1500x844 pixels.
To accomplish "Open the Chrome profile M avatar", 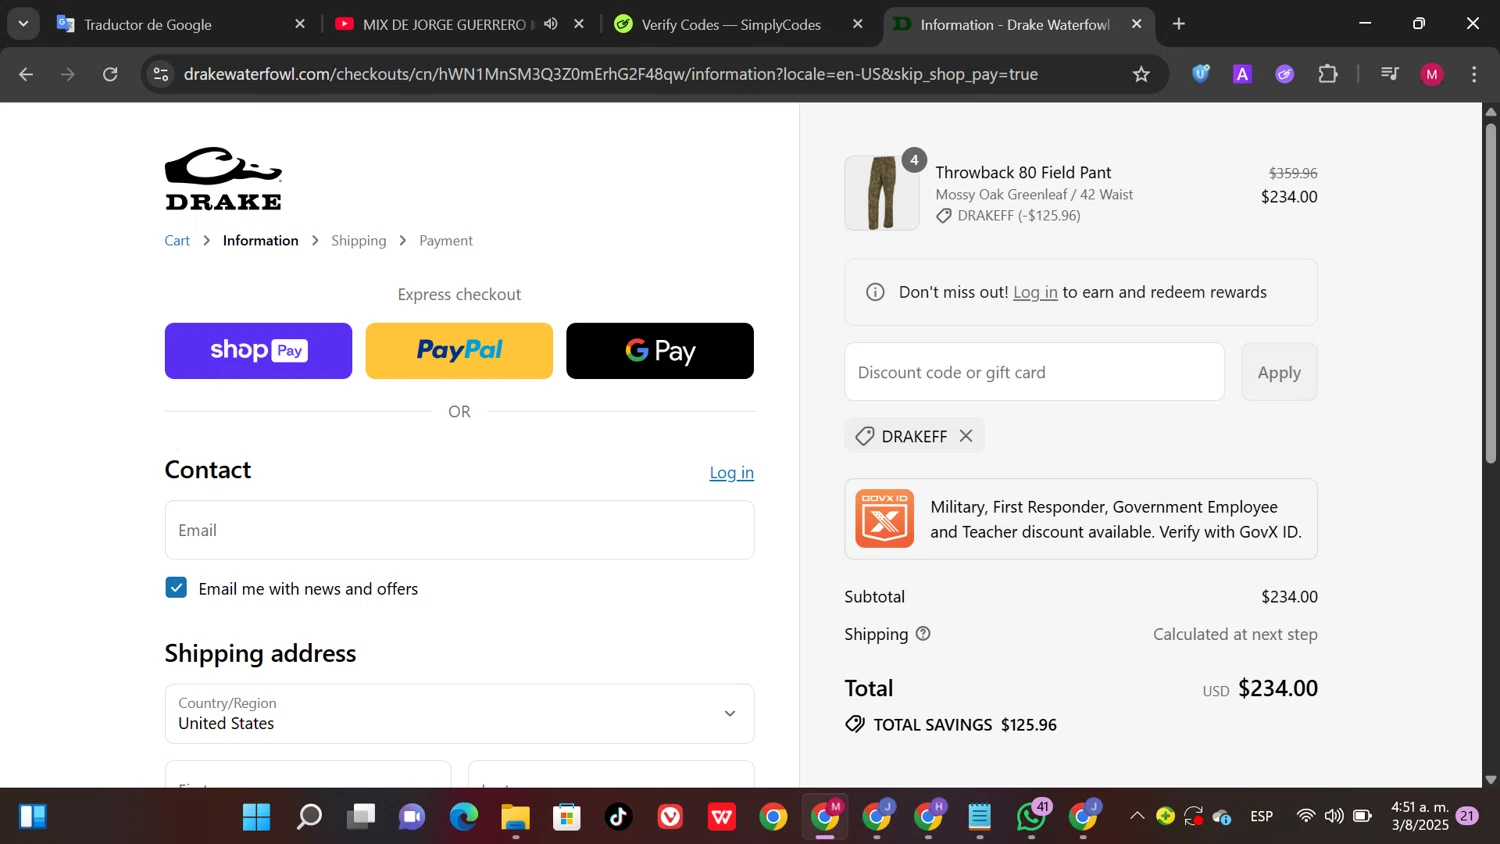I will click(x=1432, y=74).
